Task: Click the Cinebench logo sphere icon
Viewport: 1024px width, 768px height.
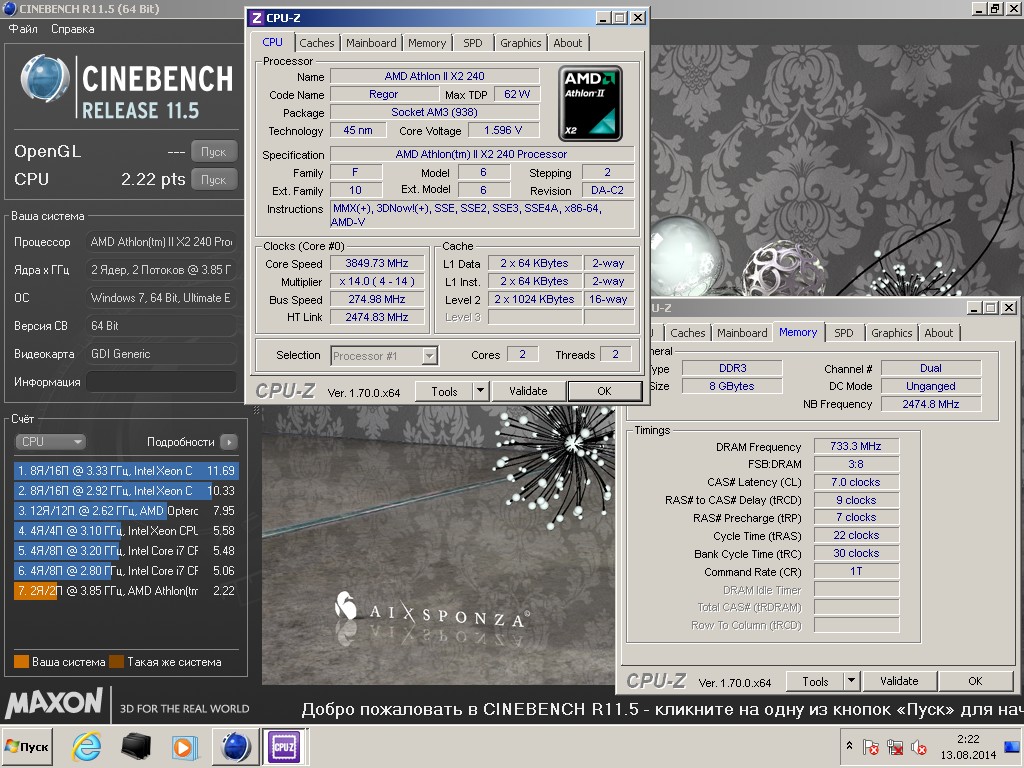Action: (44, 78)
